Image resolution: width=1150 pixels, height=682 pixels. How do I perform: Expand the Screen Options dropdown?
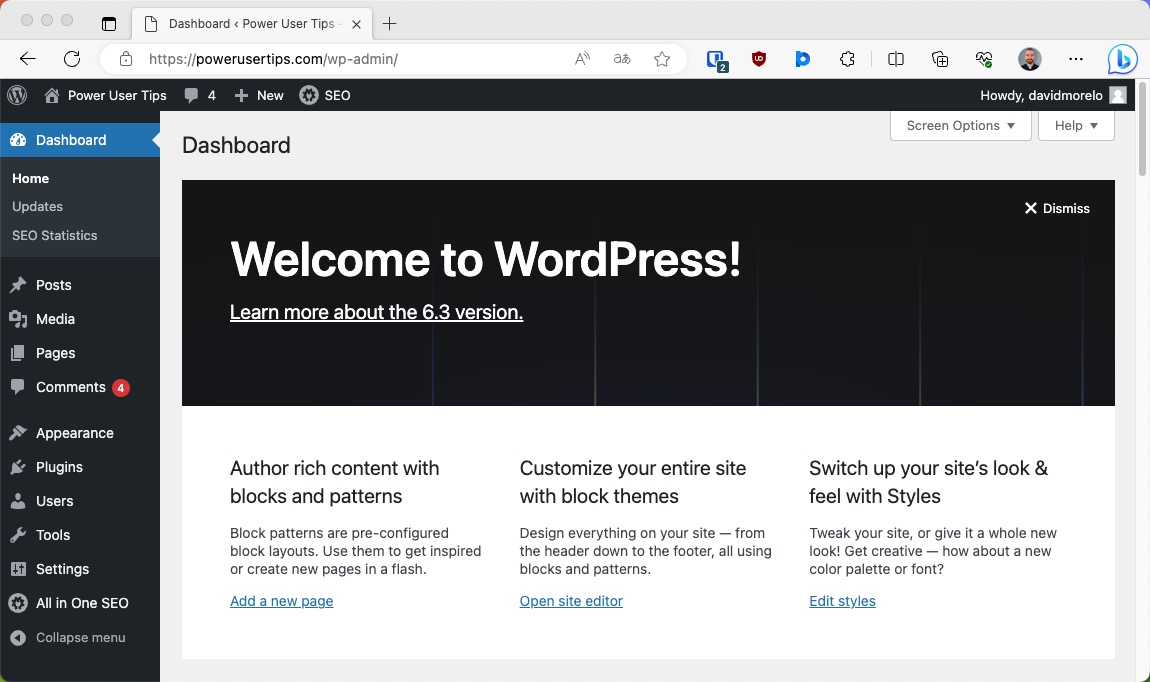tap(959, 125)
